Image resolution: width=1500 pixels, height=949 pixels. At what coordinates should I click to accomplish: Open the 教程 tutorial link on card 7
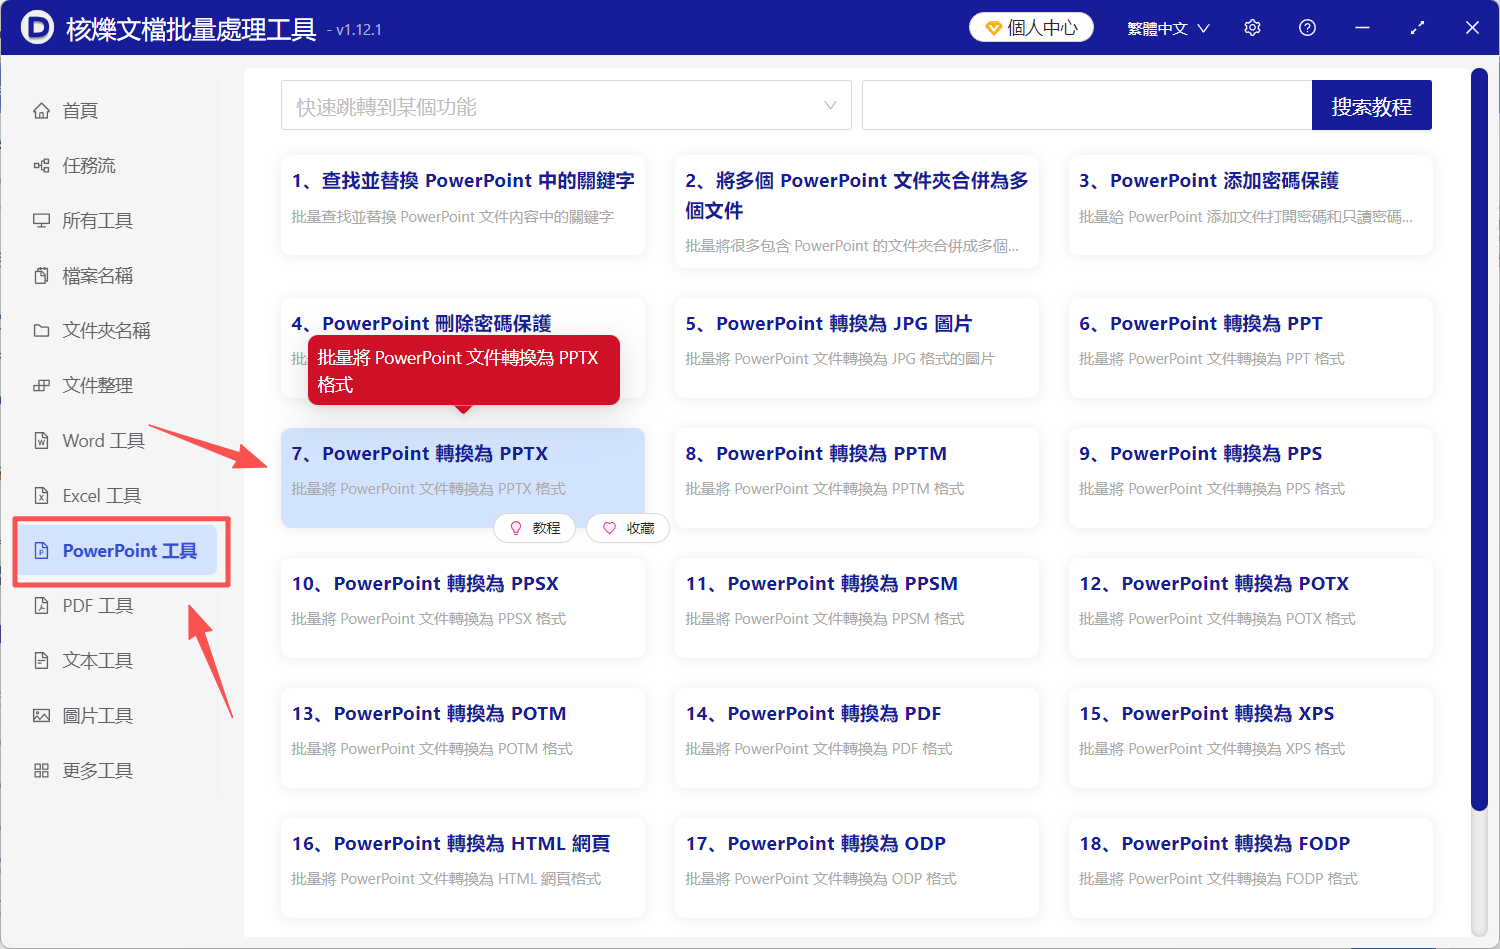(535, 527)
